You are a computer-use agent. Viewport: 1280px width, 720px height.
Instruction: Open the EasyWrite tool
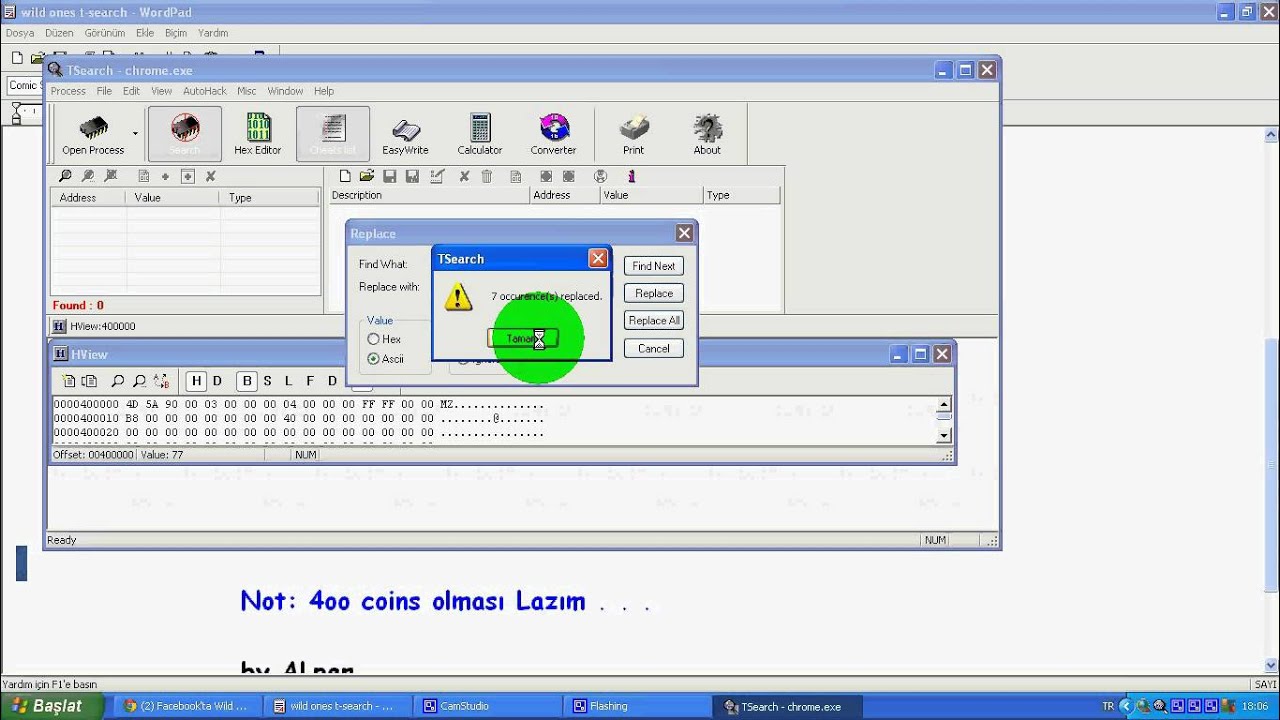pyautogui.click(x=405, y=134)
